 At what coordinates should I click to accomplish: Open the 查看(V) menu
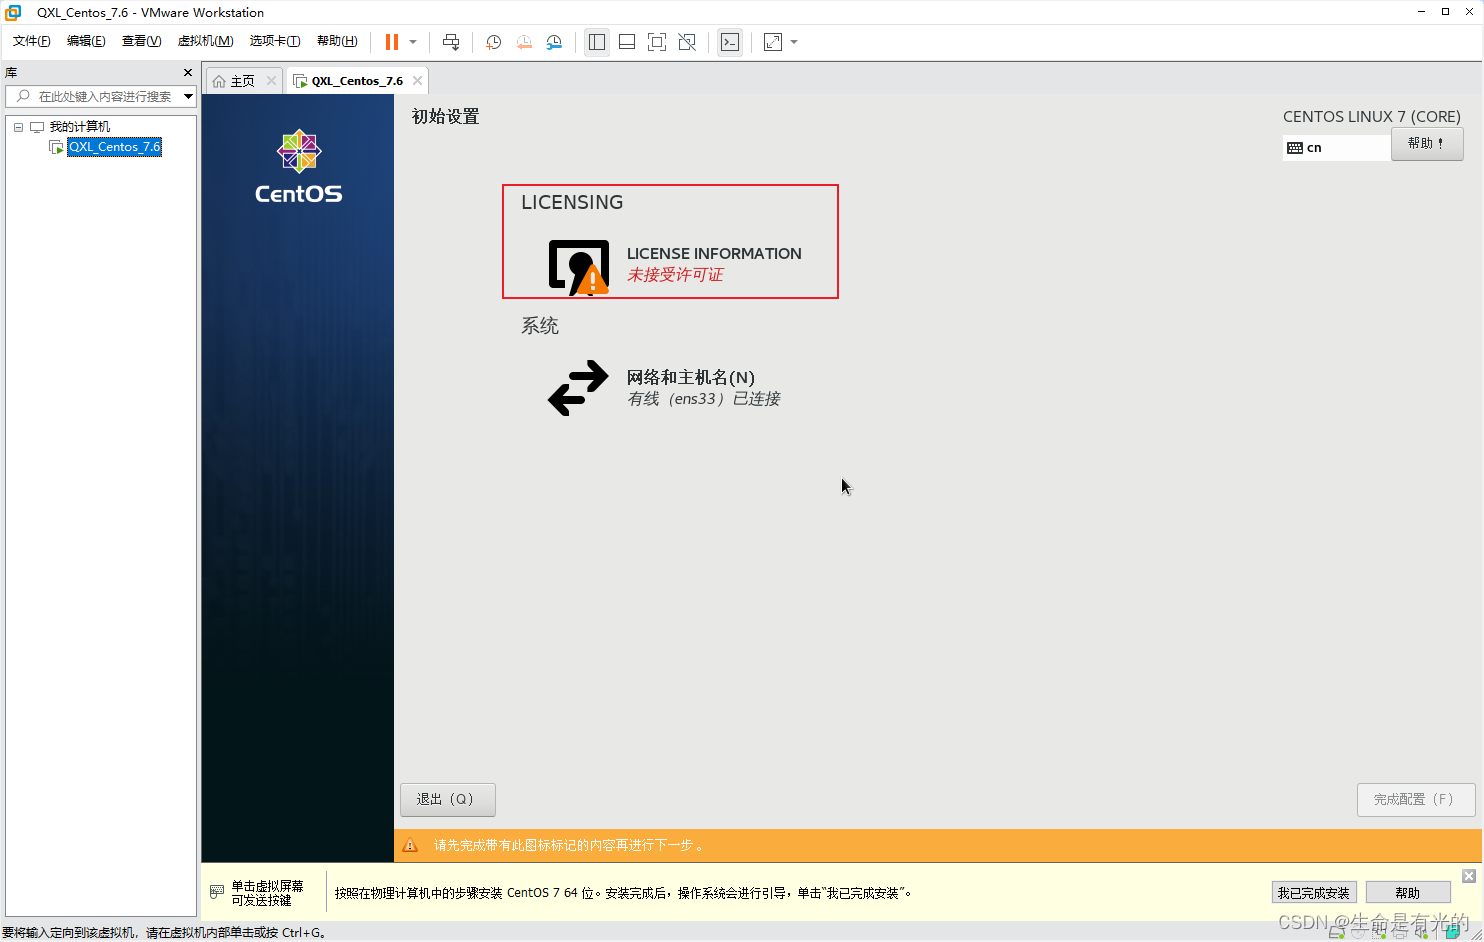click(141, 41)
